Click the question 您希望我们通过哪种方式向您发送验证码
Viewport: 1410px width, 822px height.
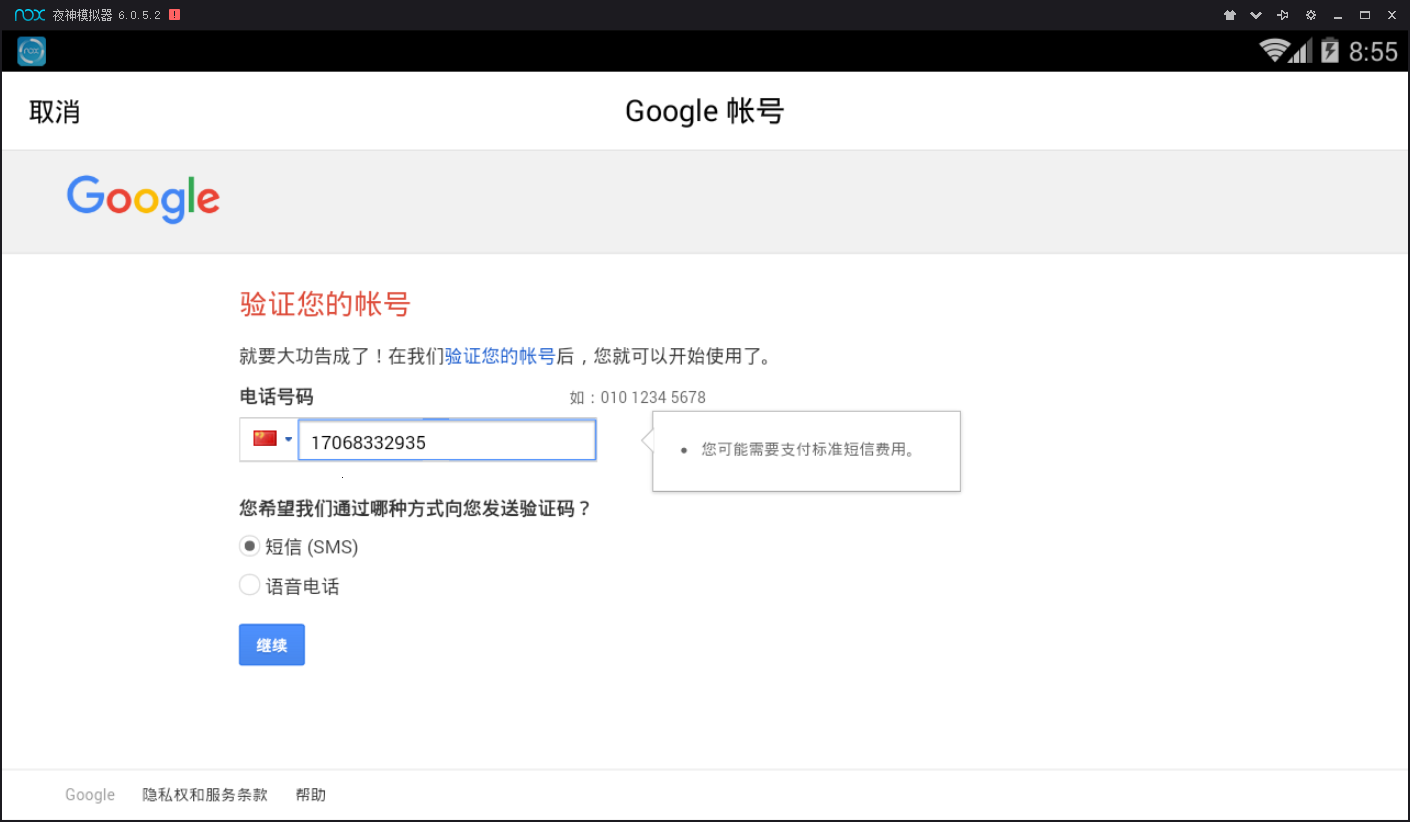tap(416, 509)
